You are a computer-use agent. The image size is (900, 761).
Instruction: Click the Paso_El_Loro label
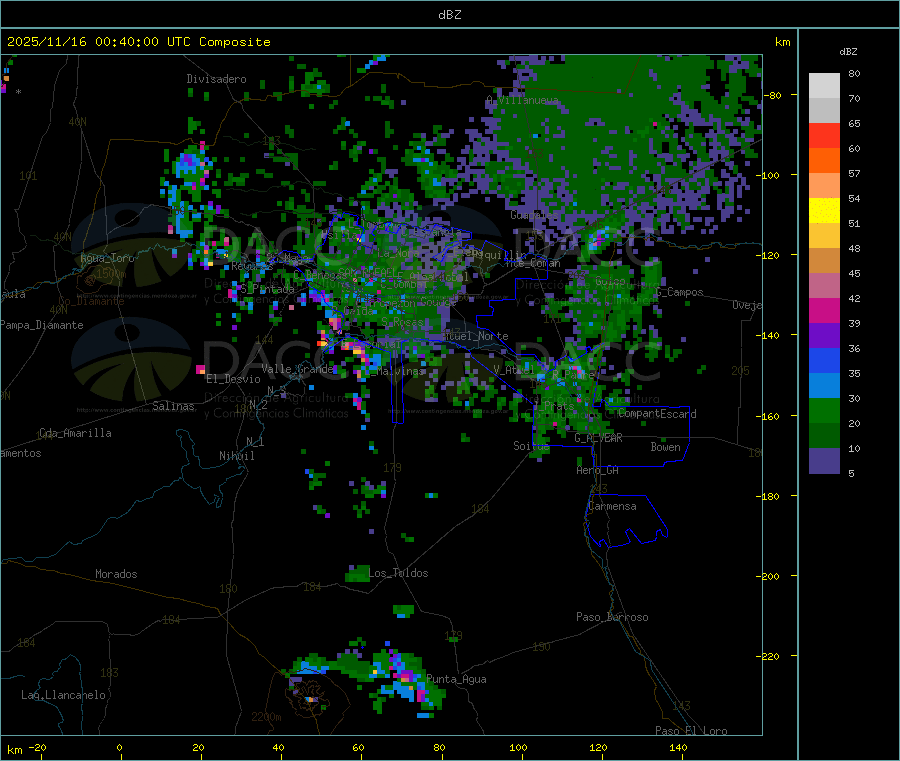(x=692, y=731)
